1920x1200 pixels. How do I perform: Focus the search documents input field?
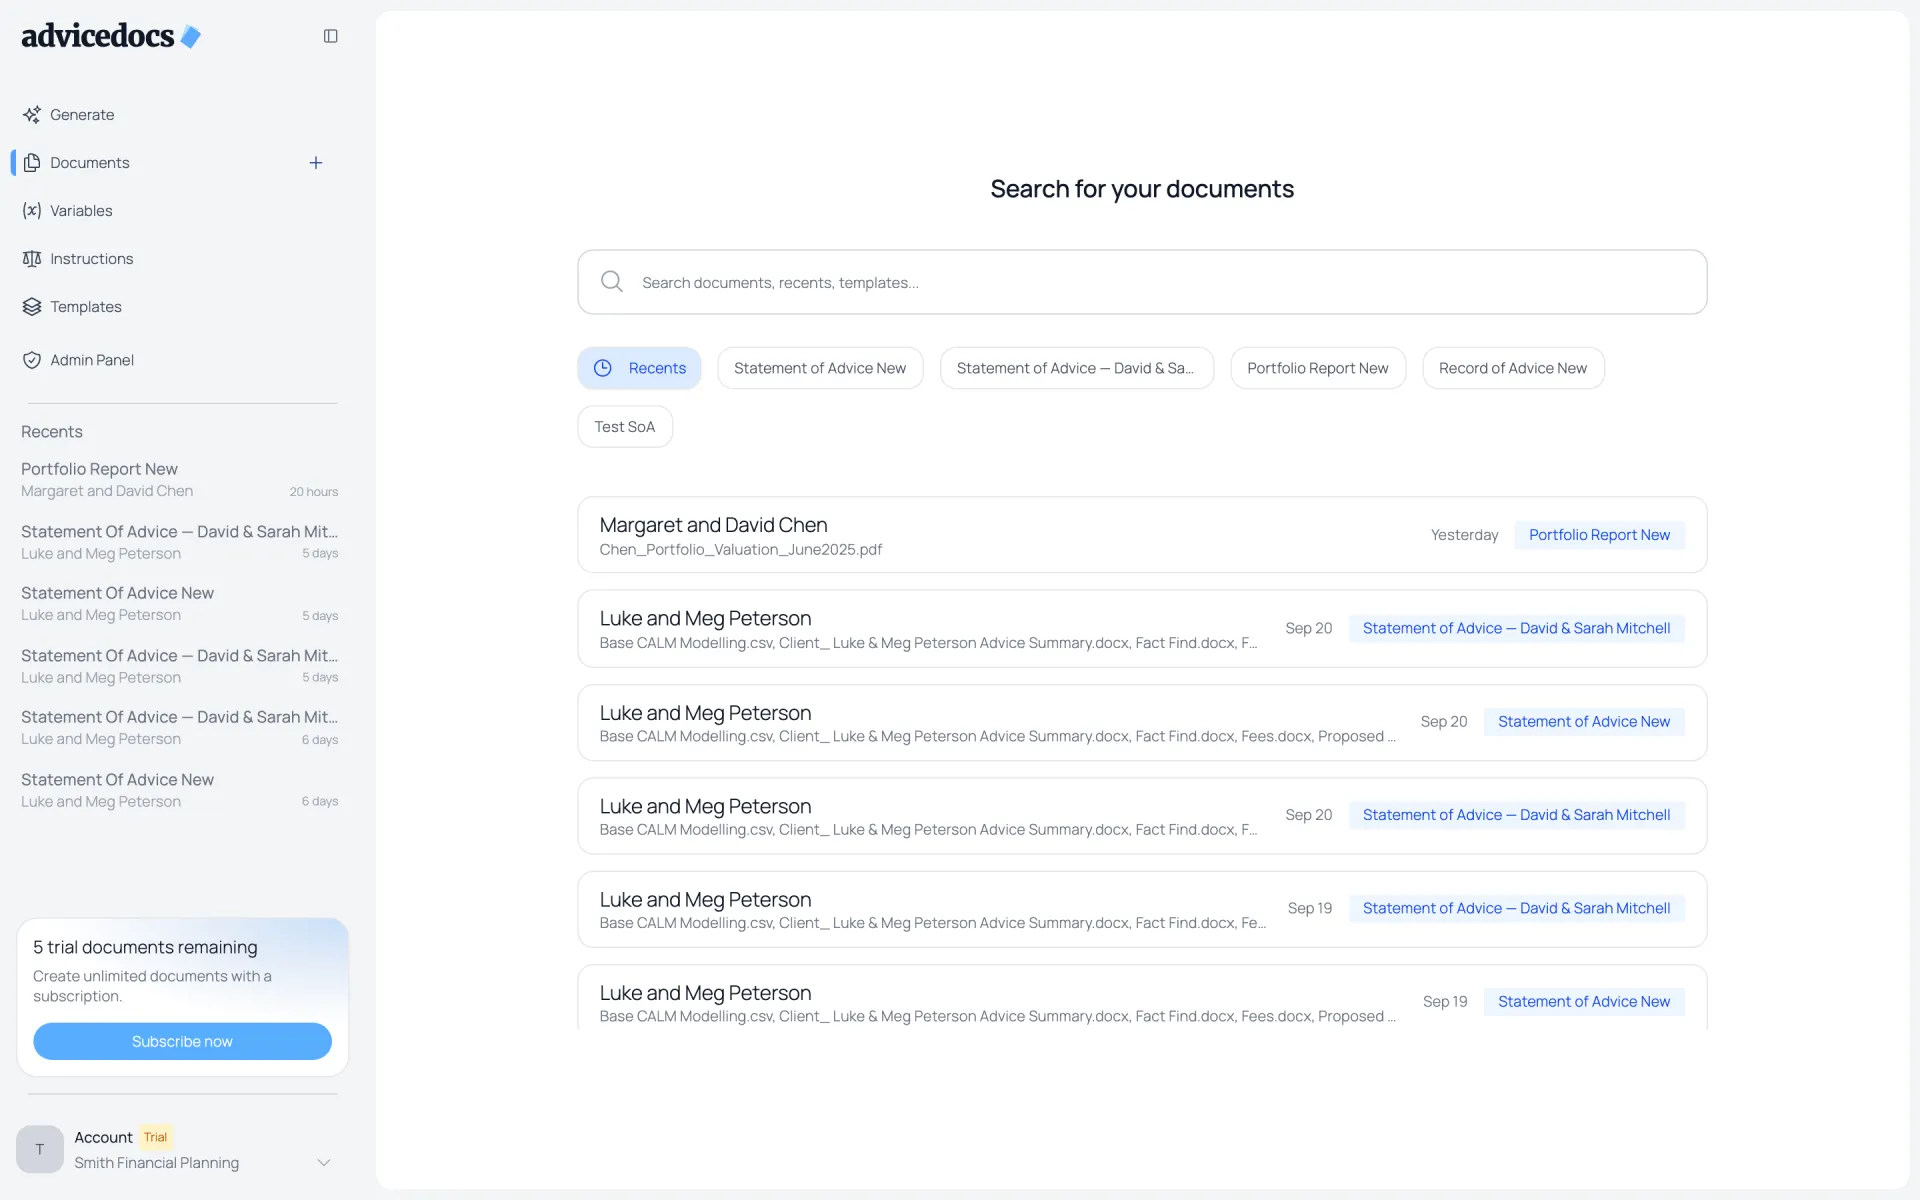point(1142,282)
